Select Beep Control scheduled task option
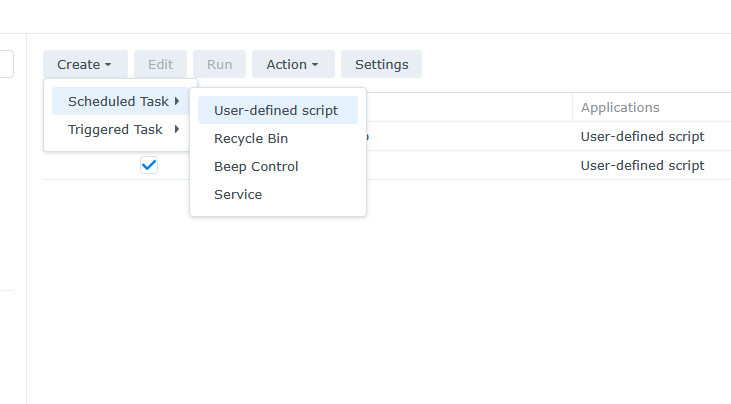Screen dimensions: 731x404 (x=256, y=166)
